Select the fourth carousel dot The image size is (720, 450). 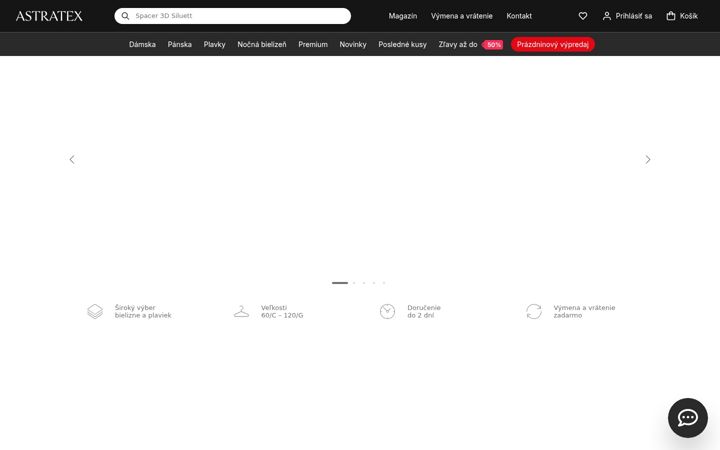pyautogui.click(x=374, y=283)
